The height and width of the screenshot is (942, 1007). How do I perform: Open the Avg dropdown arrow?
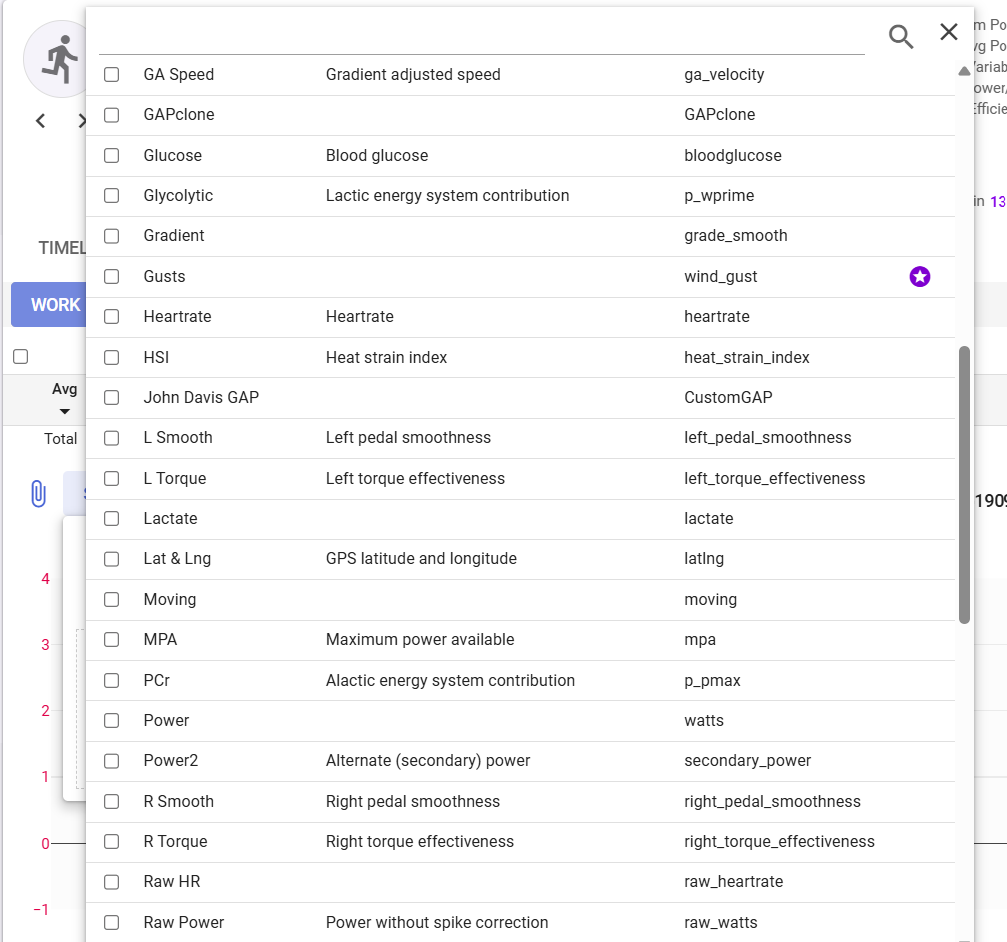coord(64,412)
